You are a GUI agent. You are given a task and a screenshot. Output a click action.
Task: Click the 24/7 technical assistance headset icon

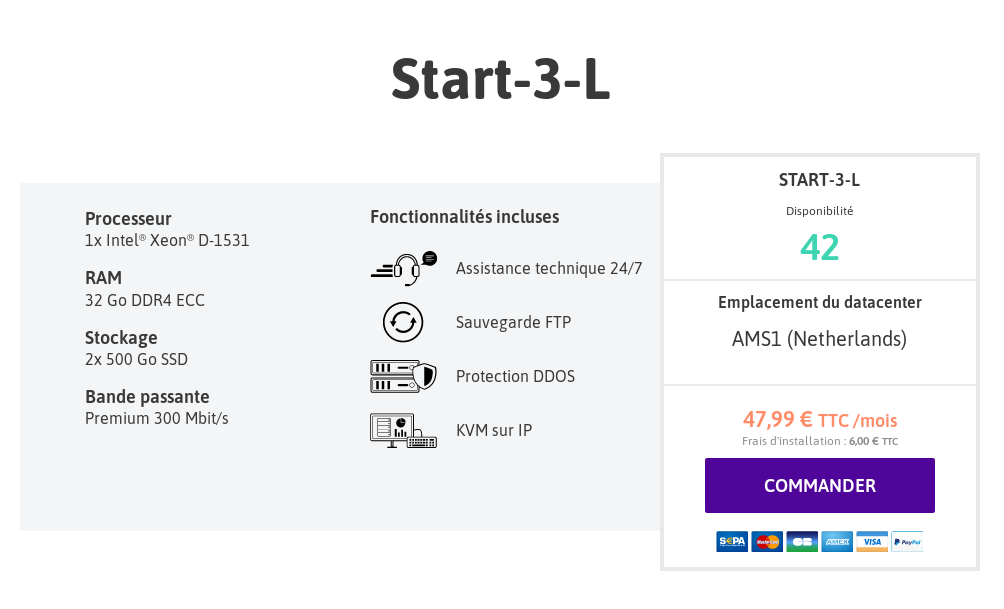click(403, 268)
